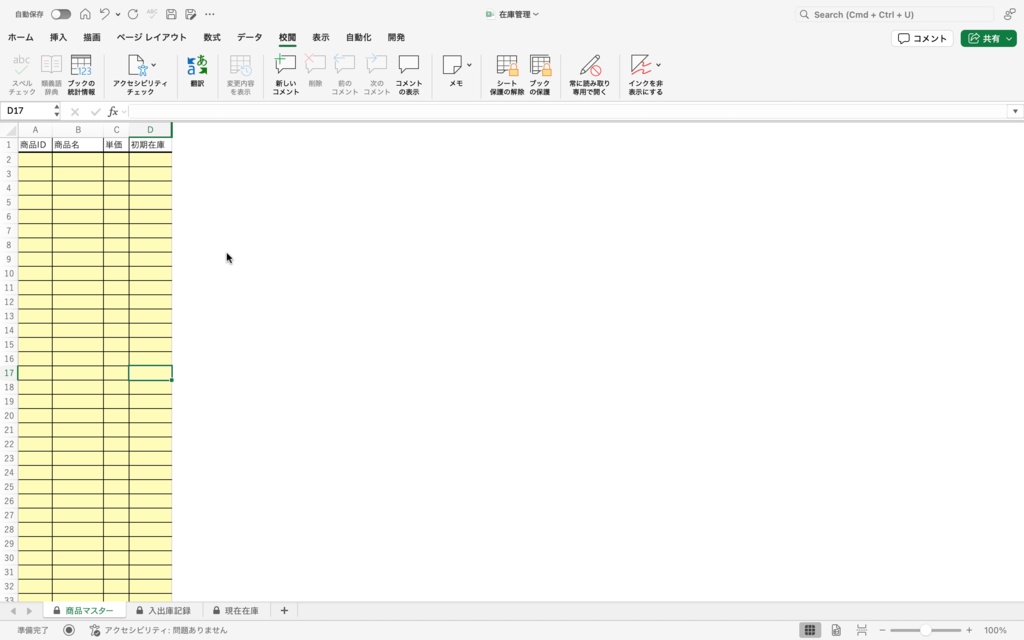The width and height of the screenshot is (1024, 640).
Task: Open the 自動化 ribbon tab
Action: (x=359, y=37)
